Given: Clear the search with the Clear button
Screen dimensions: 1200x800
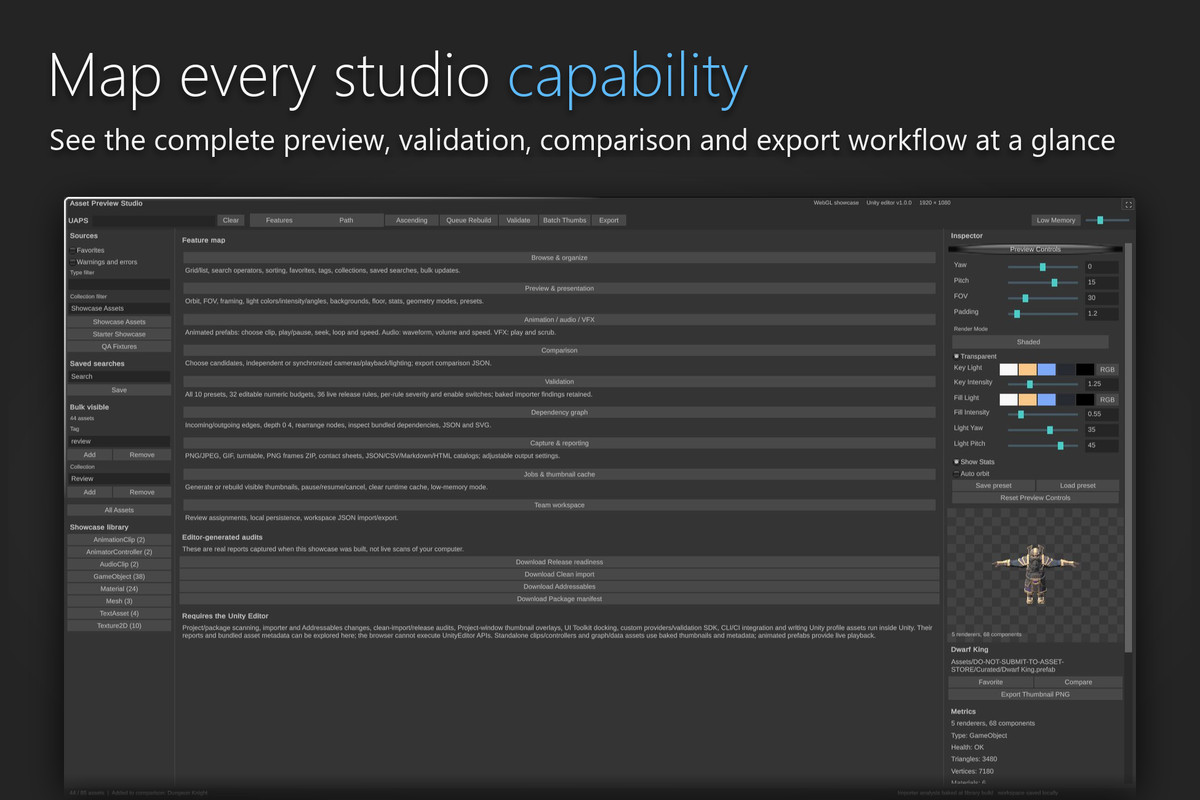Looking at the screenshot, I should (231, 220).
